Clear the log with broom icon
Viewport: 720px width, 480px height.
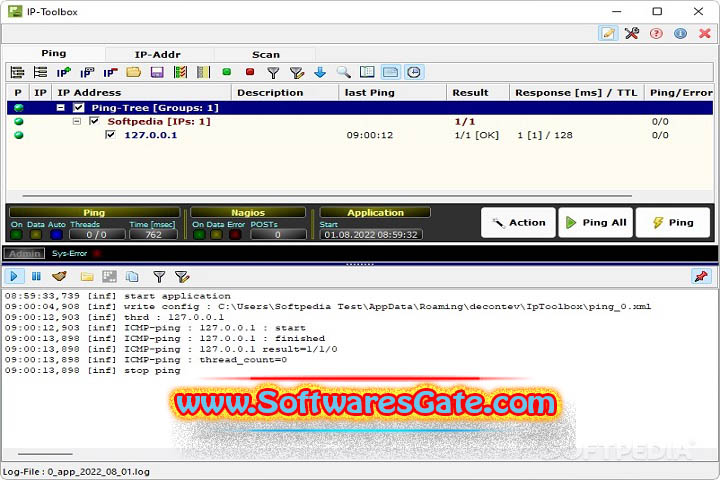point(60,277)
